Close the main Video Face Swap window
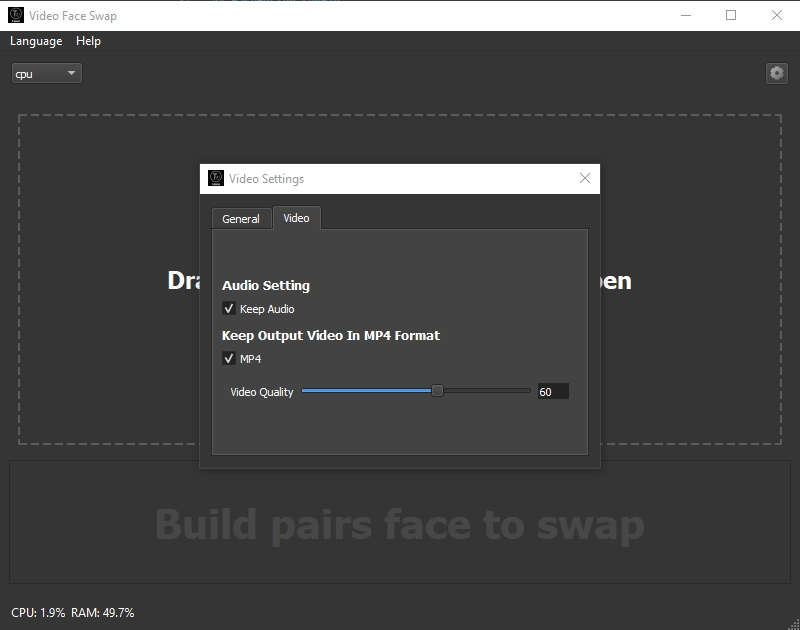800x630 pixels. point(777,15)
